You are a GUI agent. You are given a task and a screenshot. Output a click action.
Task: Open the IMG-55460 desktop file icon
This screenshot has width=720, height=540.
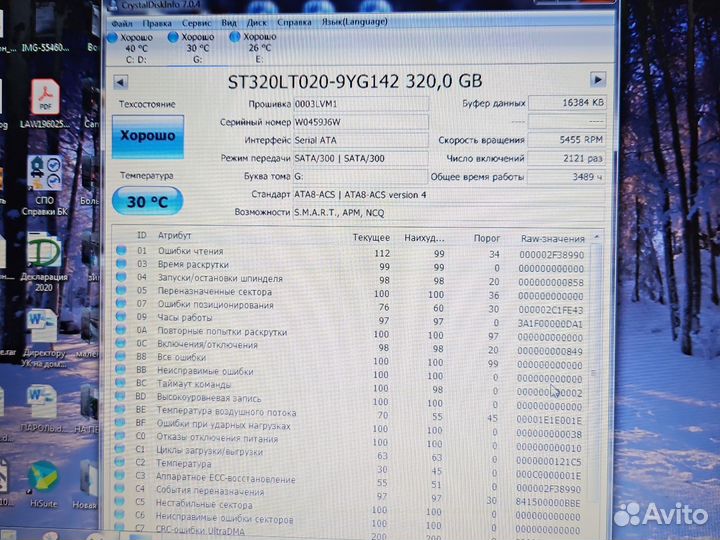45,28
